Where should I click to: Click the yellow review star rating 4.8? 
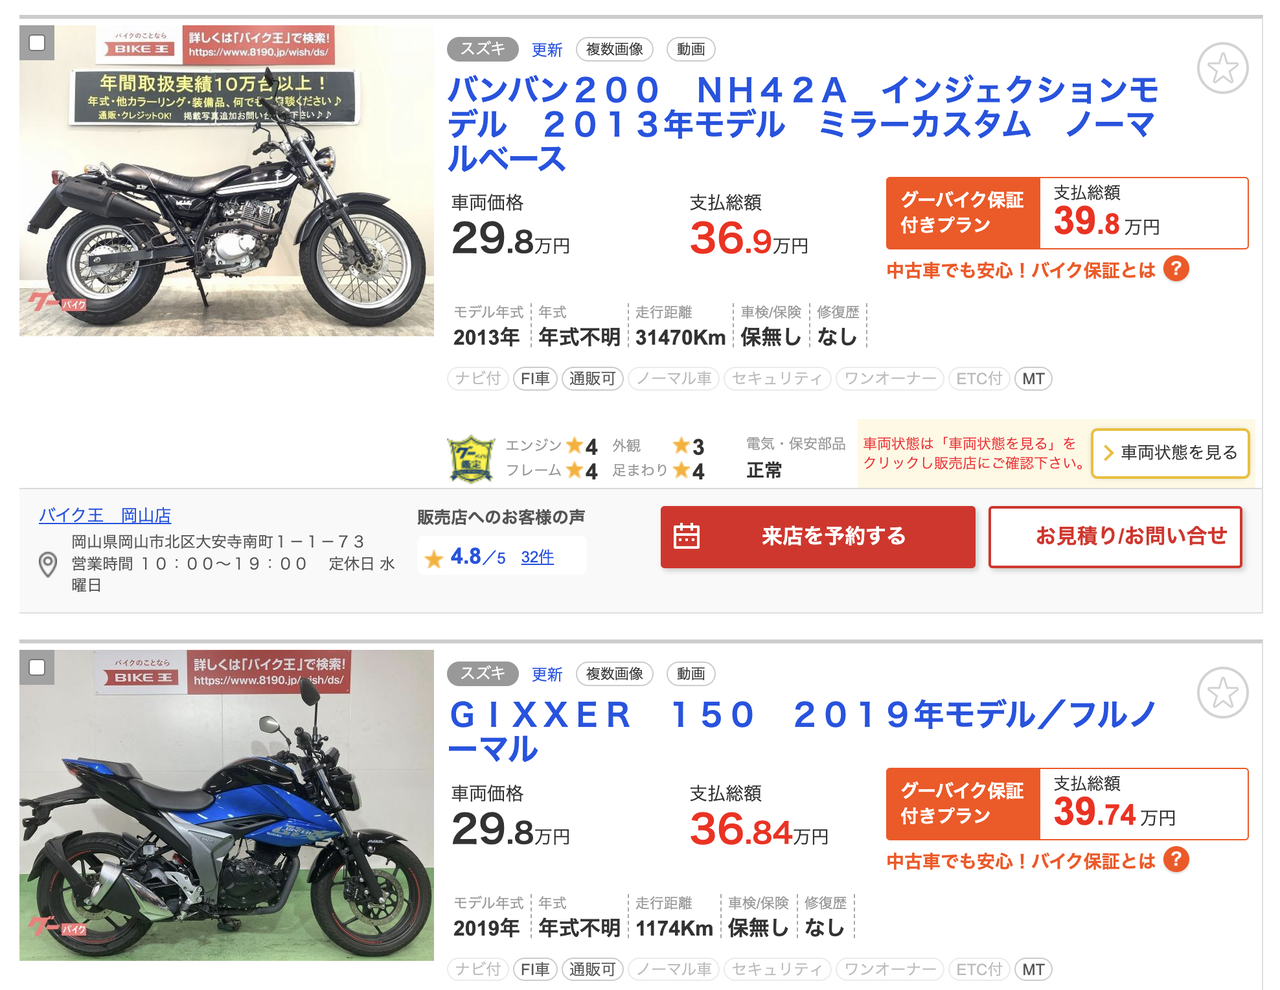tap(434, 558)
